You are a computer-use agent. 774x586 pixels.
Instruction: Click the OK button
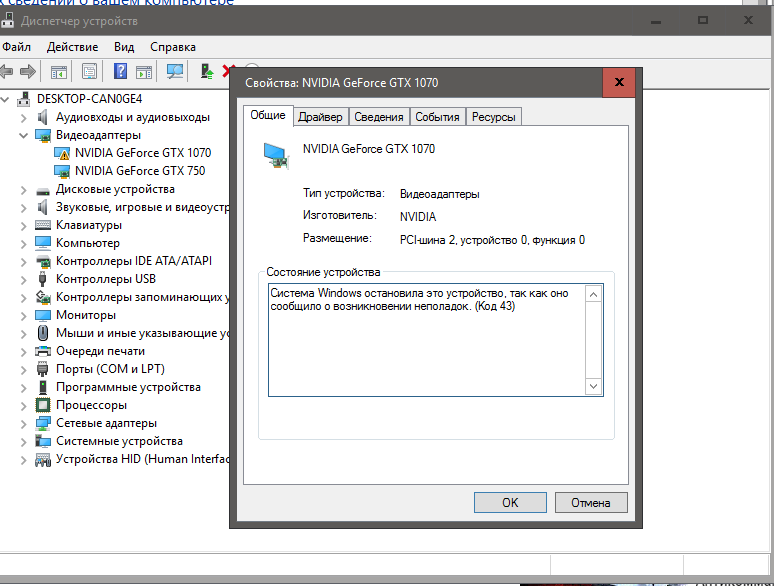point(510,503)
